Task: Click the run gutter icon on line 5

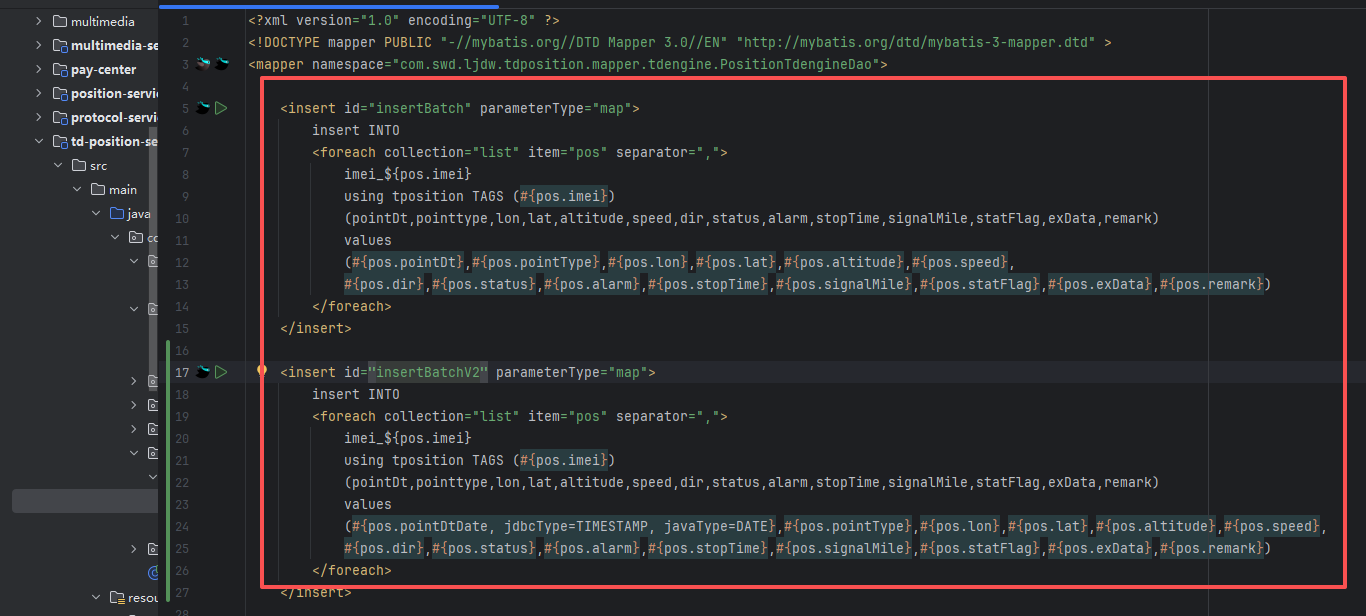Action: point(221,108)
